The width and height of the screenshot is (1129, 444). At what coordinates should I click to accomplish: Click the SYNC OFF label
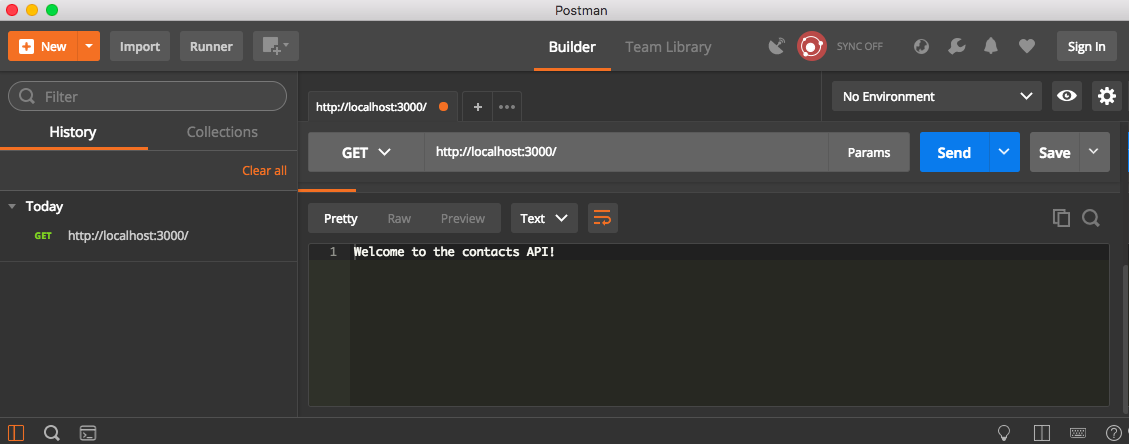point(859,47)
